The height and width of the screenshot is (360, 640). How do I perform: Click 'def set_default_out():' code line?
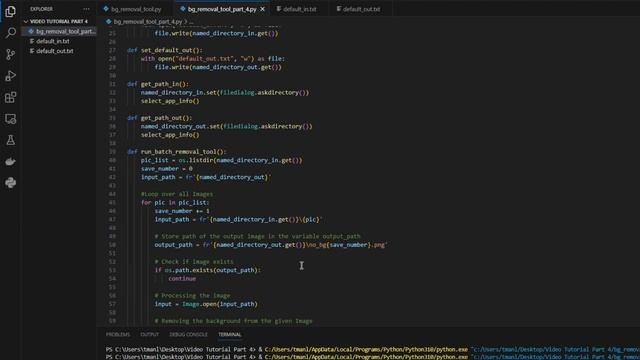point(165,50)
